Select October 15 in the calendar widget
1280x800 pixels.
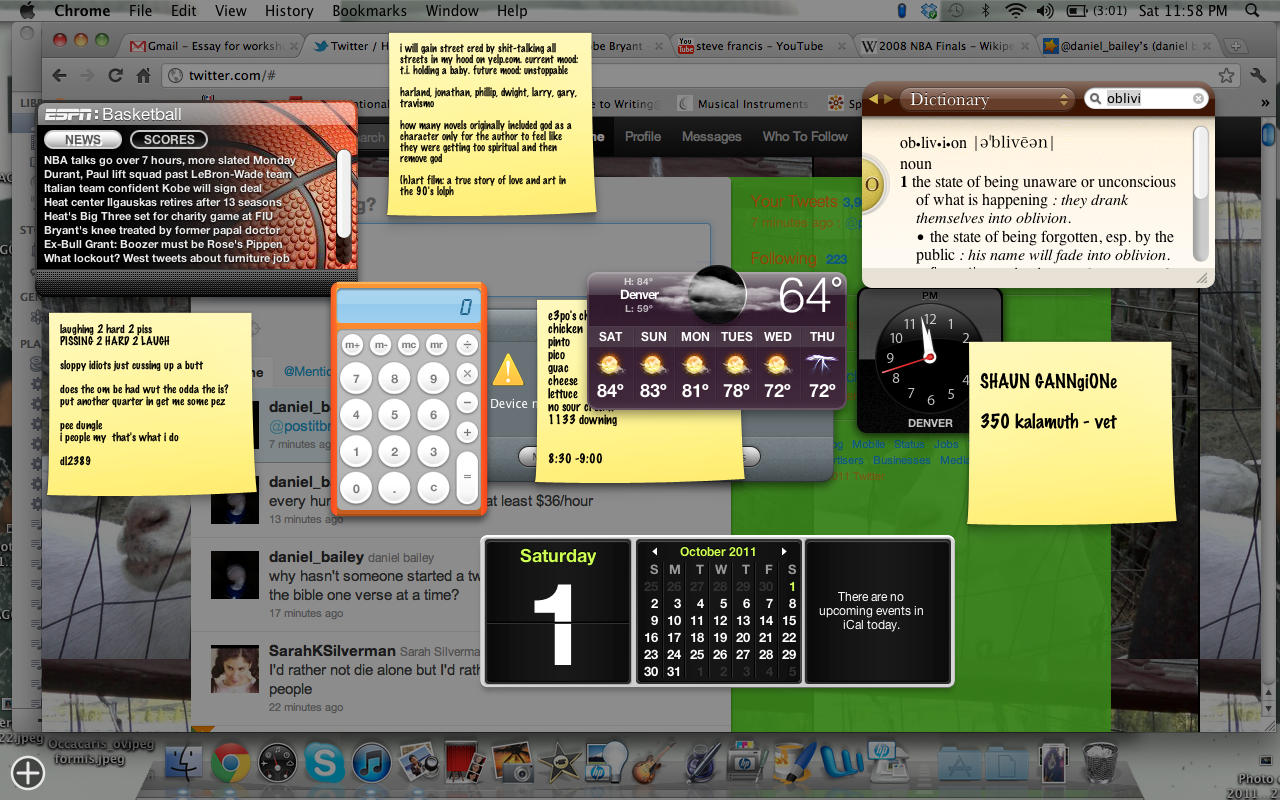pyautogui.click(x=789, y=621)
